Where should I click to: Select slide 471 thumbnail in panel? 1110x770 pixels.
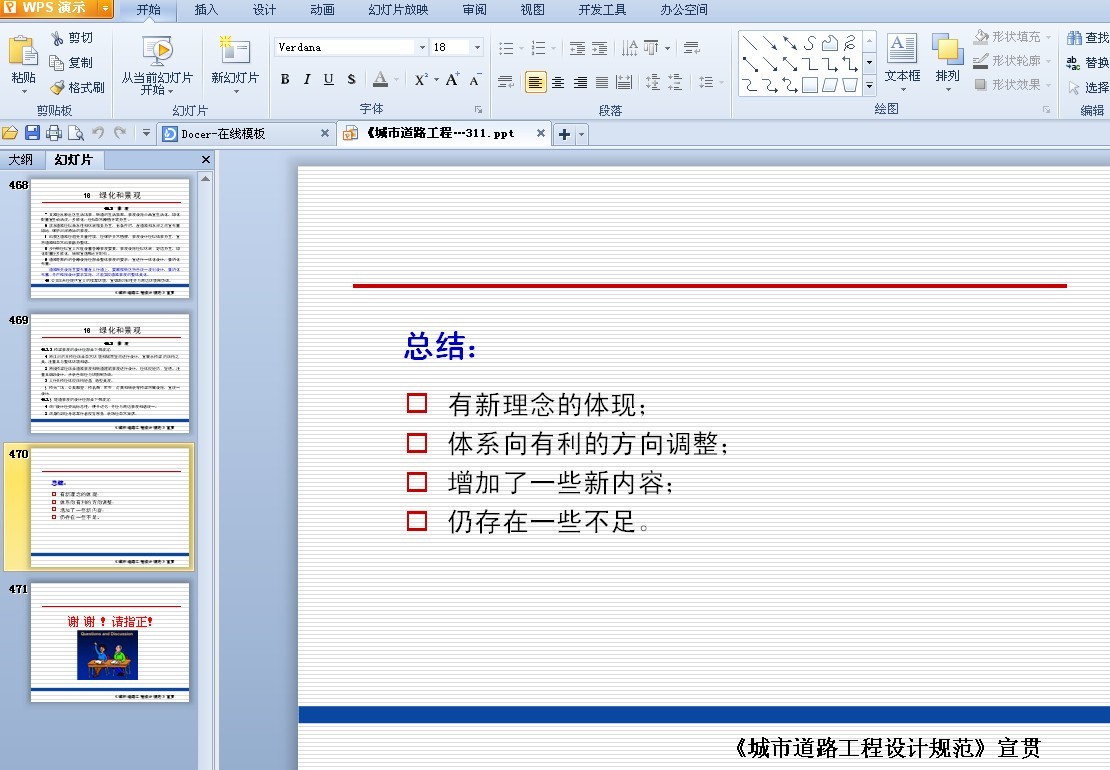pyautogui.click(x=110, y=642)
